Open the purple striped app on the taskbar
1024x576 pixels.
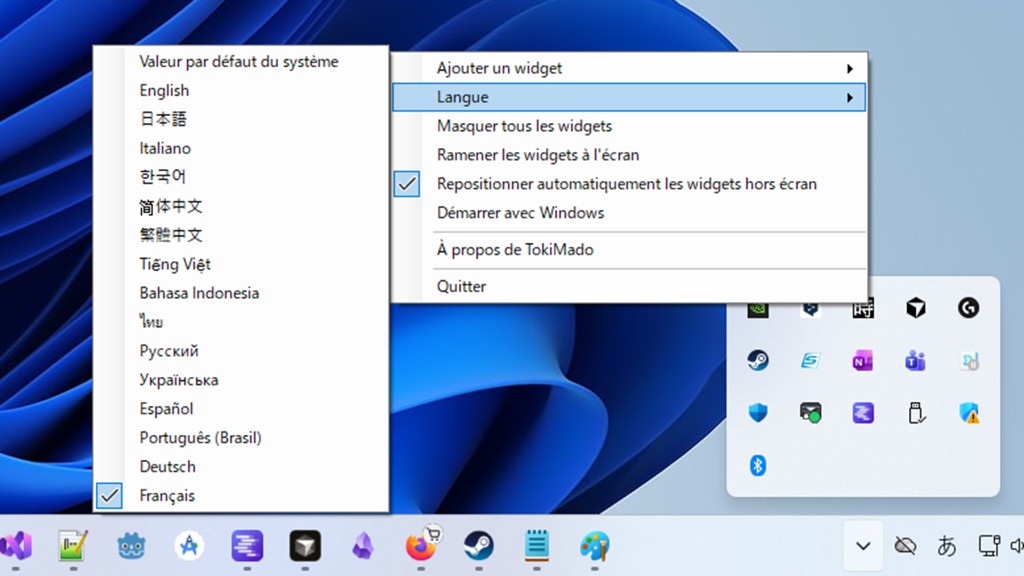[x=247, y=546]
